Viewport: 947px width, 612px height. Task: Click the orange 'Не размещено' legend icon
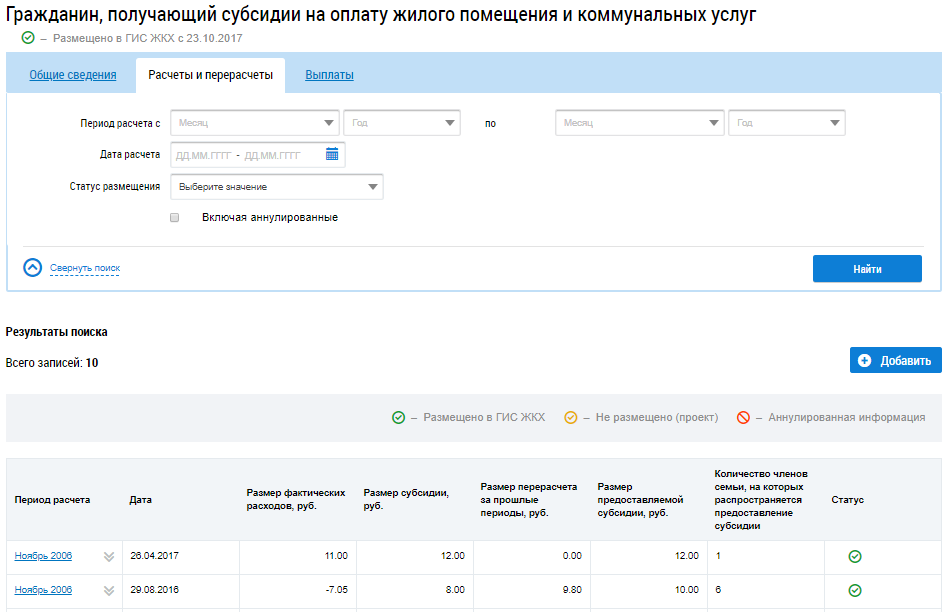[x=571, y=418]
